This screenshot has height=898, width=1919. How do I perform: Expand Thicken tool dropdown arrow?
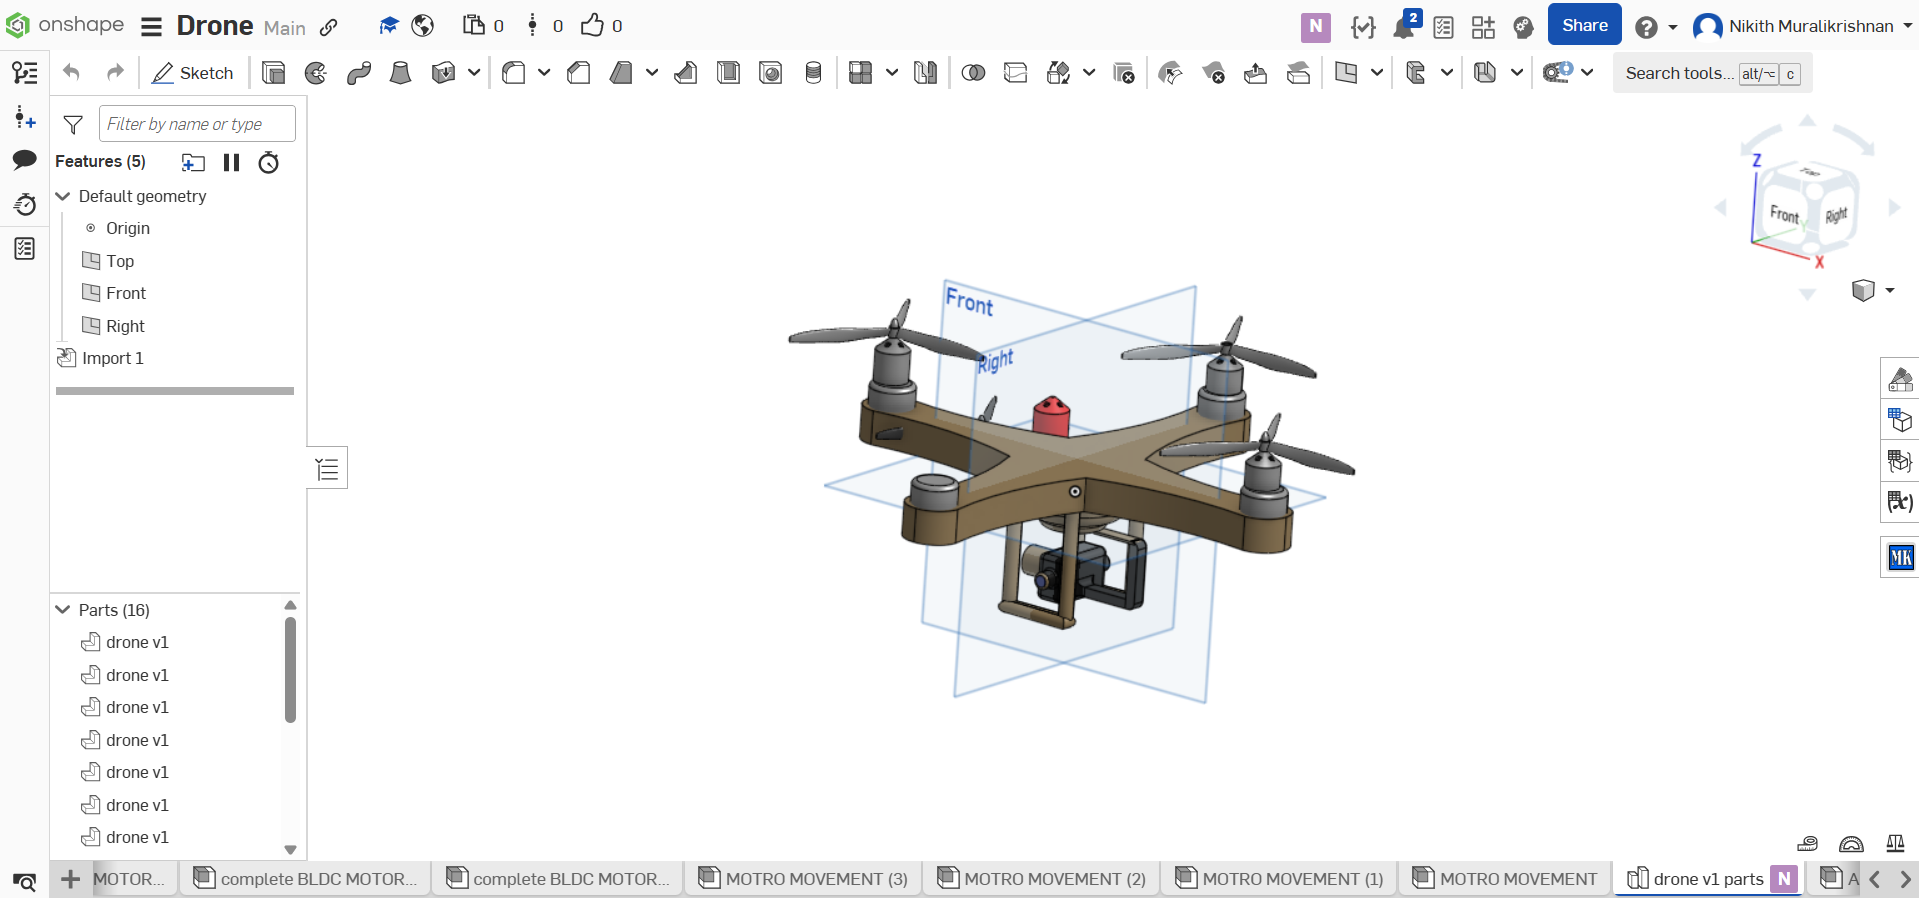(474, 72)
